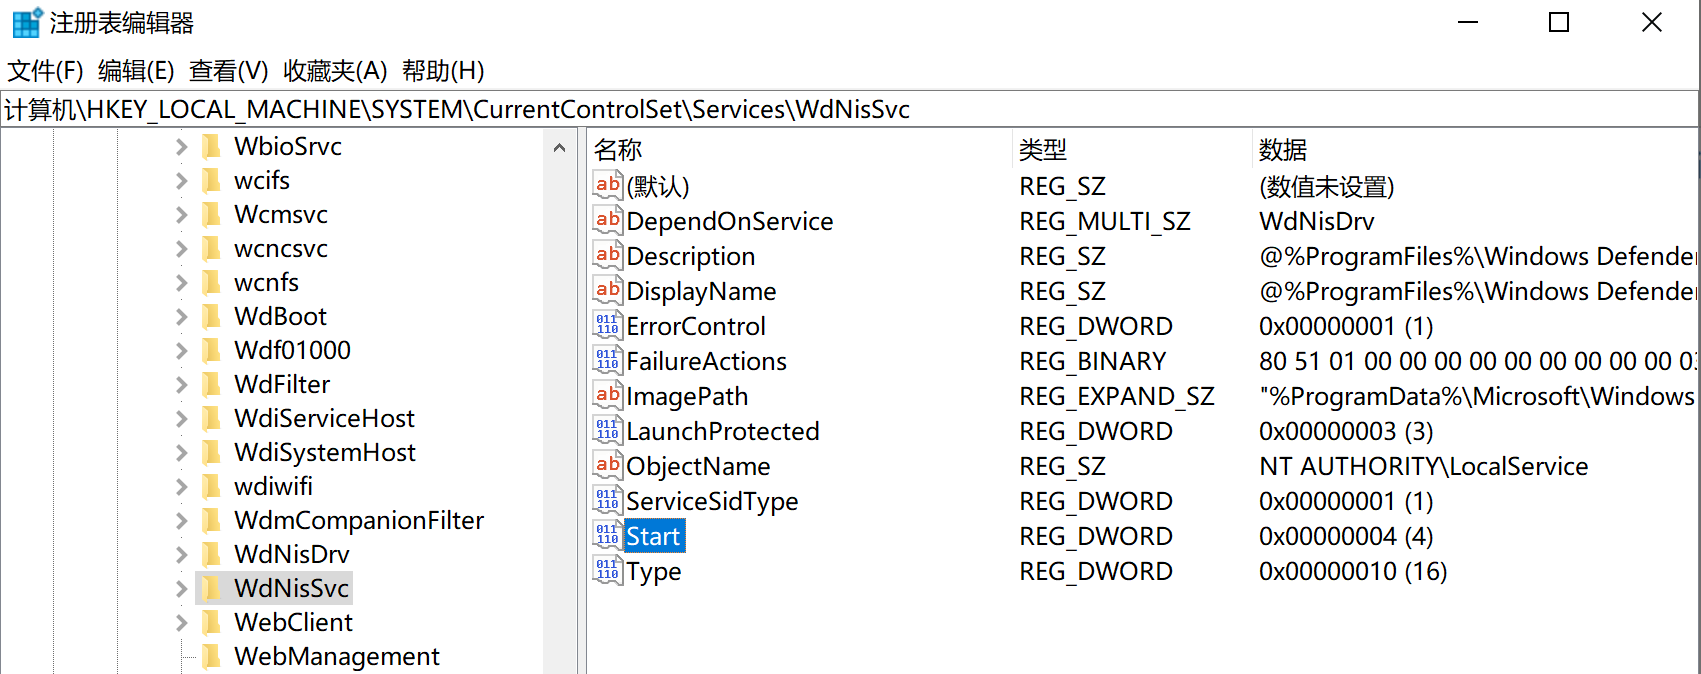Click the 类型 column header

pyautogui.click(x=1043, y=150)
